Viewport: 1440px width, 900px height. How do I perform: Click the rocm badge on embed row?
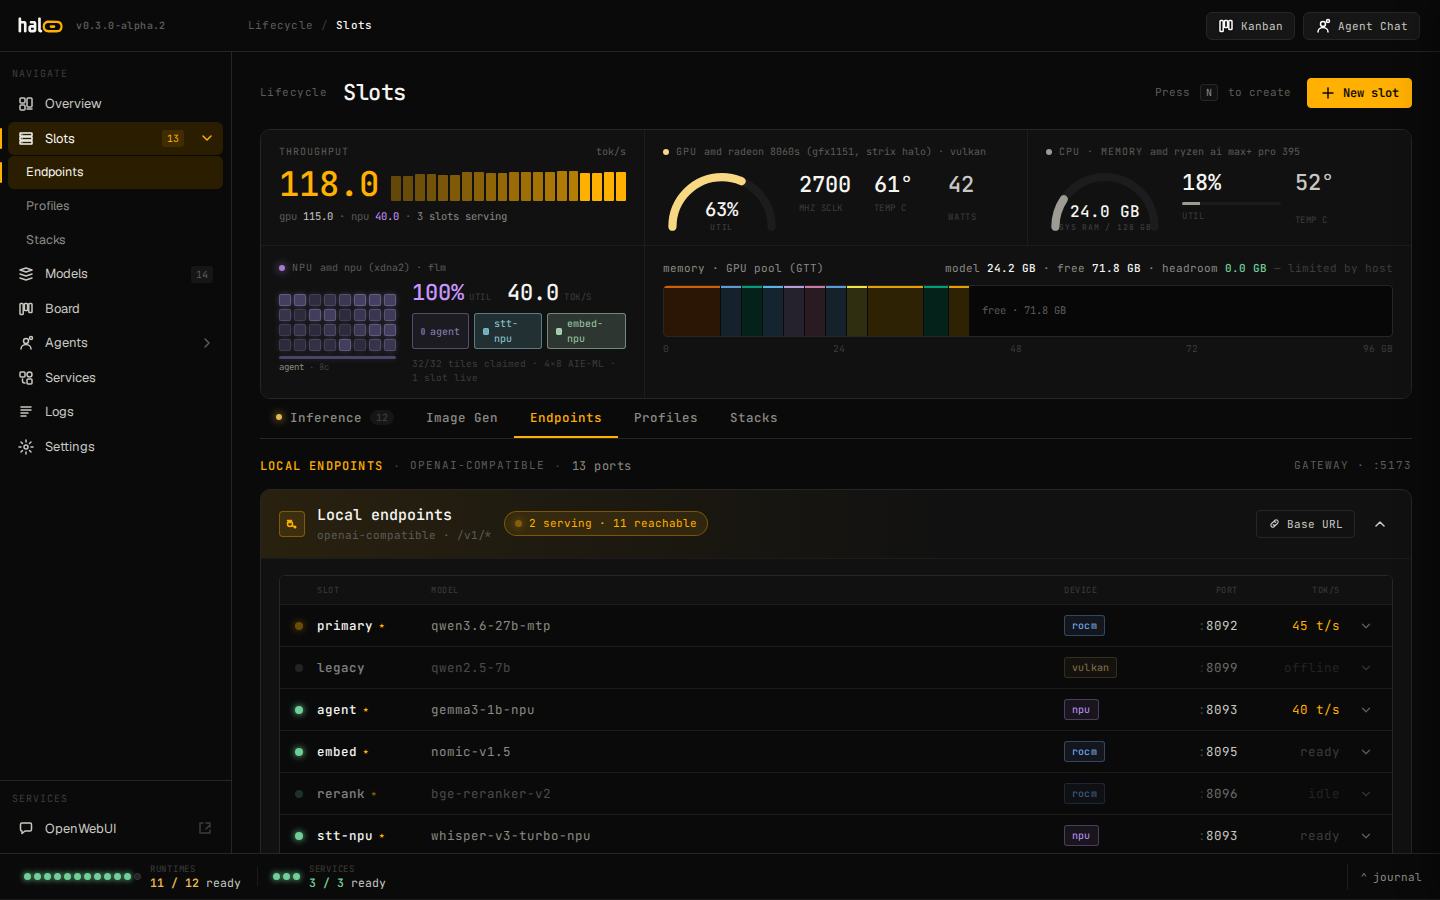(1084, 752)
